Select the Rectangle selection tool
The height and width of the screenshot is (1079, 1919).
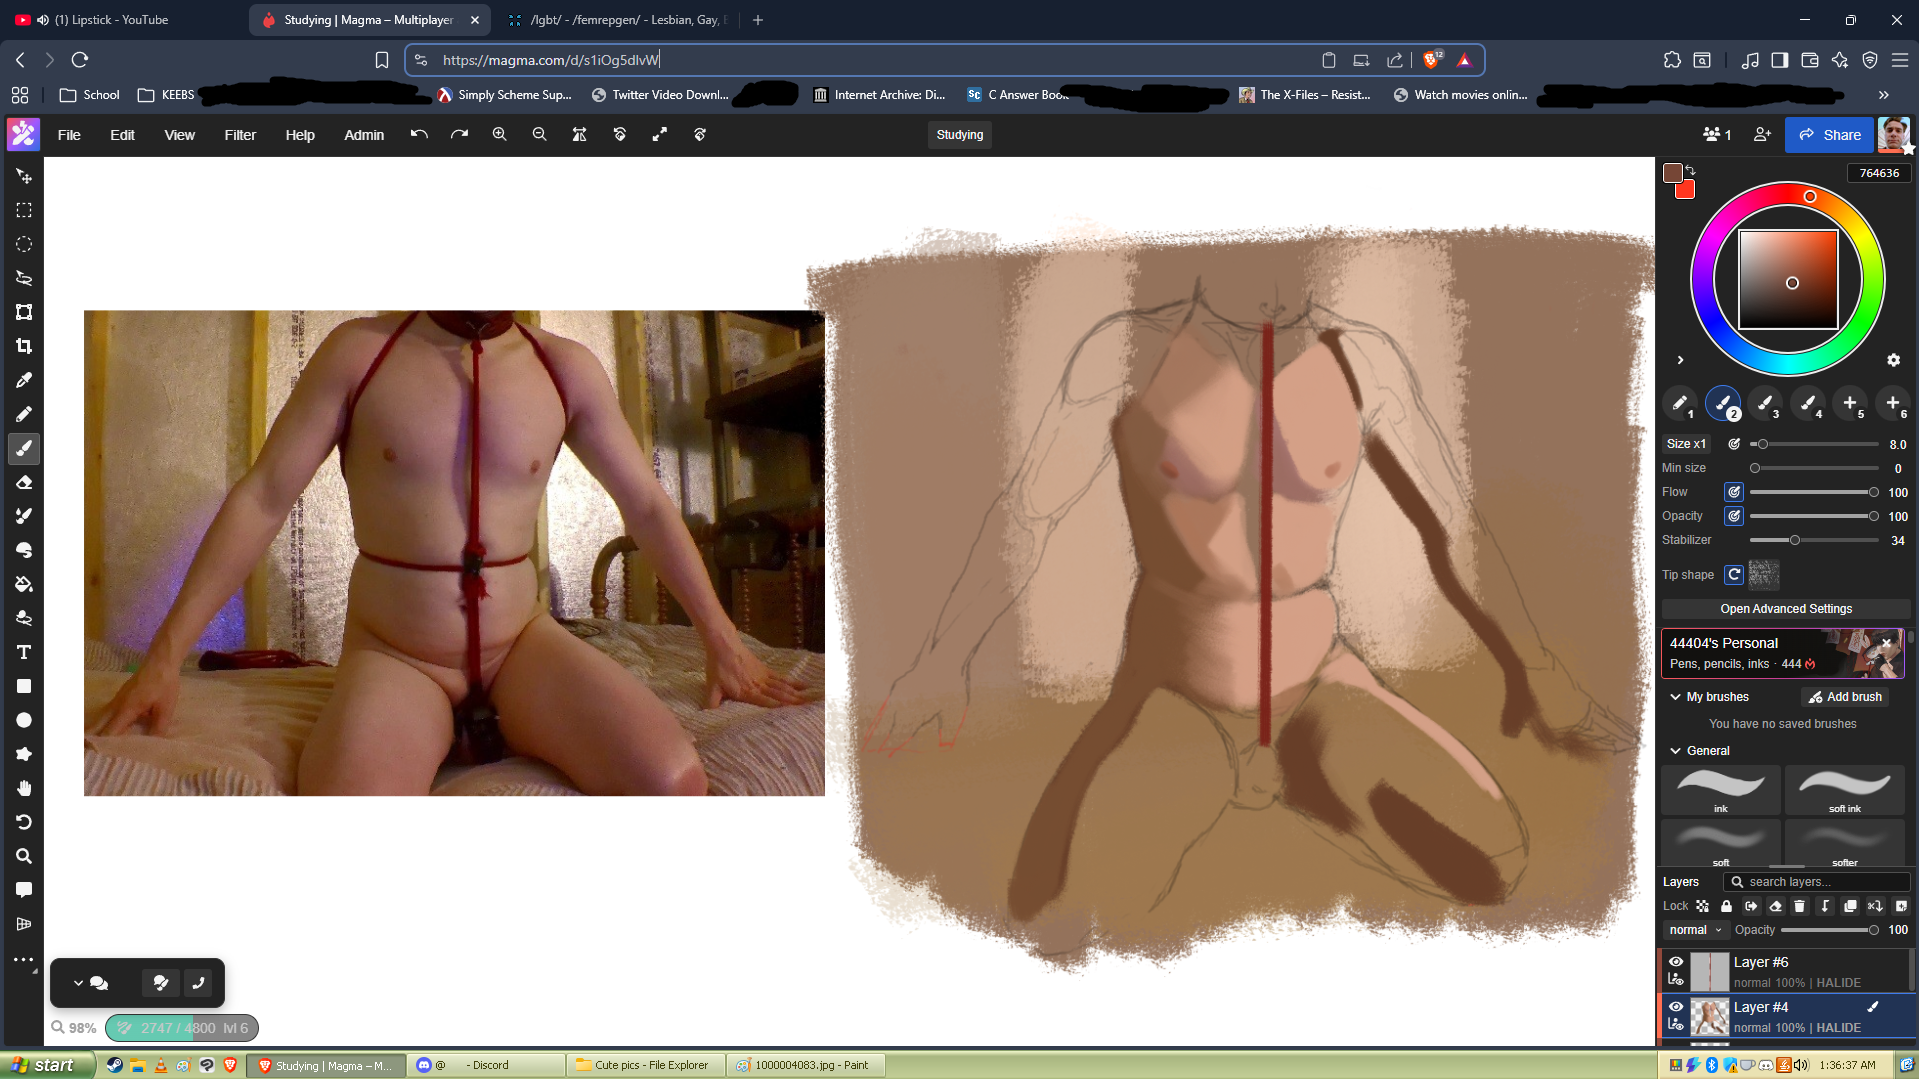point(24,210)
